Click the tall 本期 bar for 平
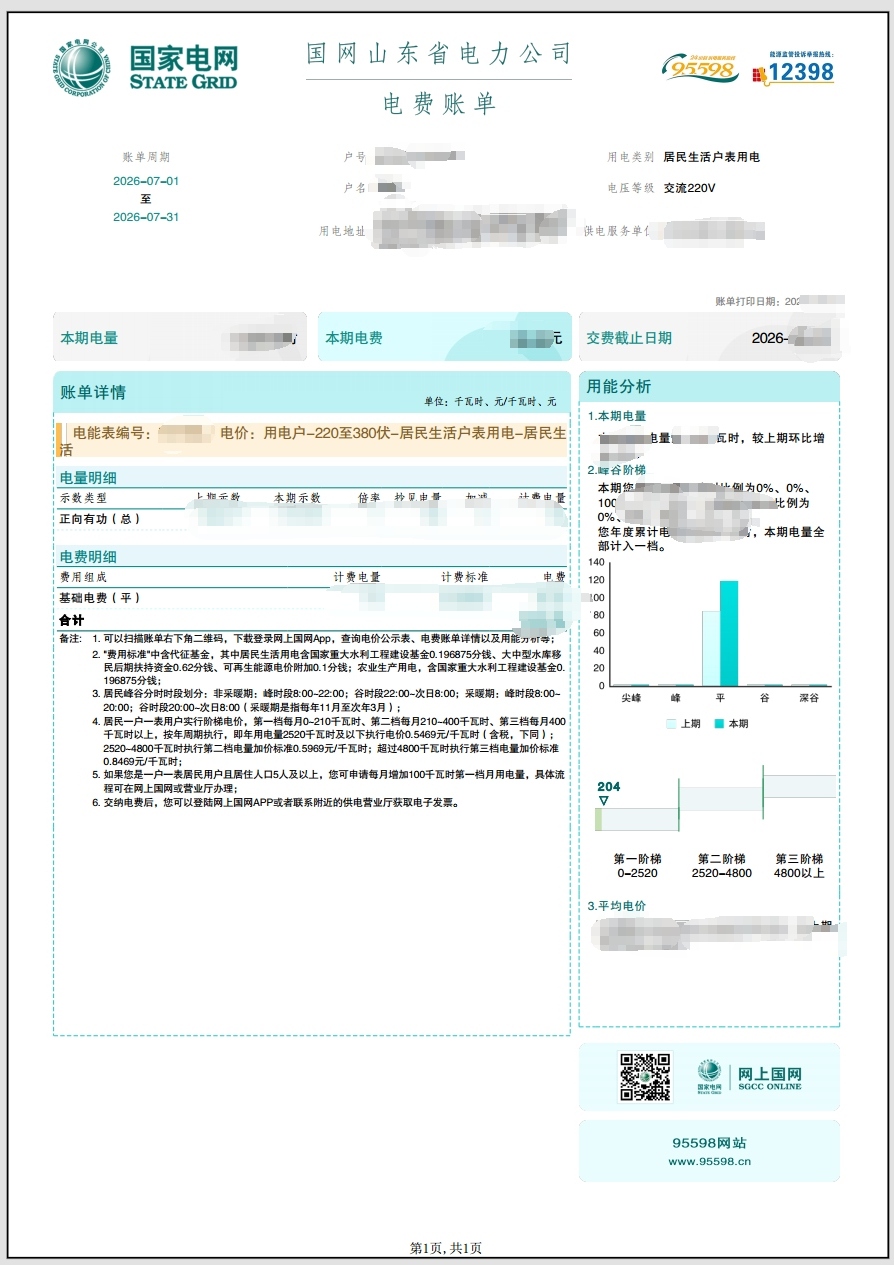This screenshot has width=894, height=1265. pos(729,633)
